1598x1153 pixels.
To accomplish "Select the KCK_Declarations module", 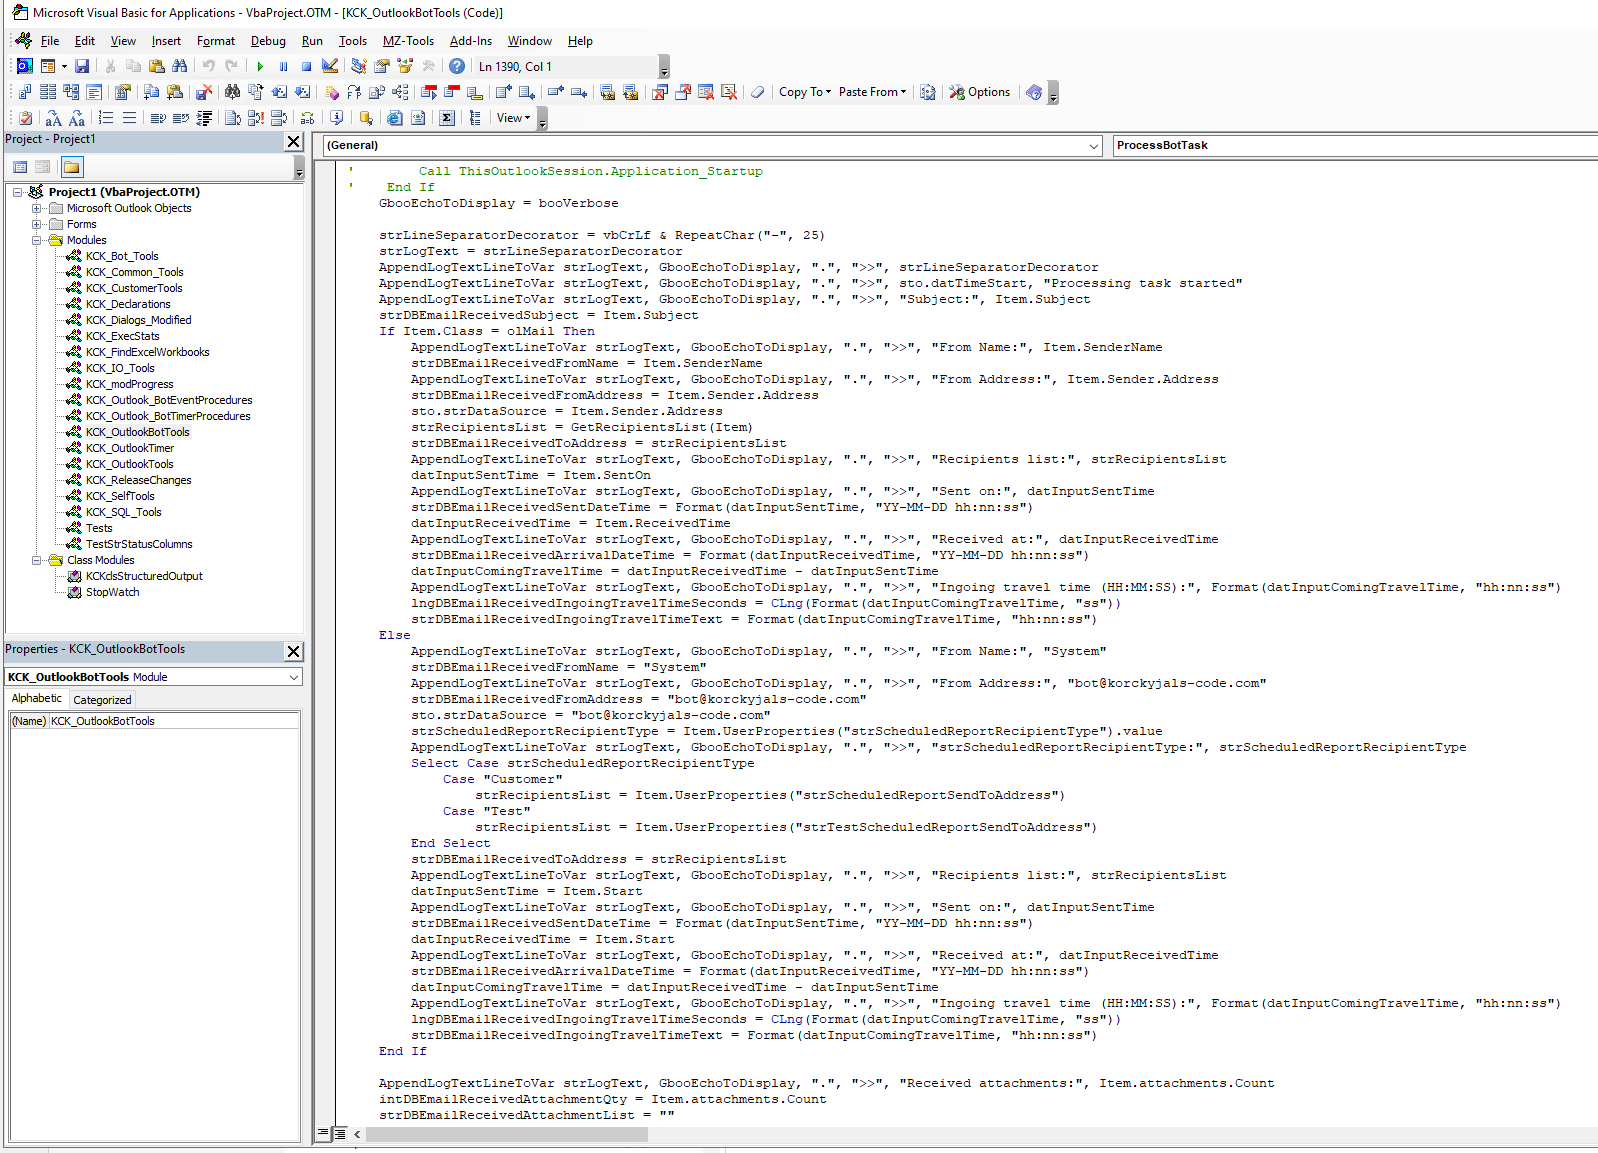I will (128, 304).
